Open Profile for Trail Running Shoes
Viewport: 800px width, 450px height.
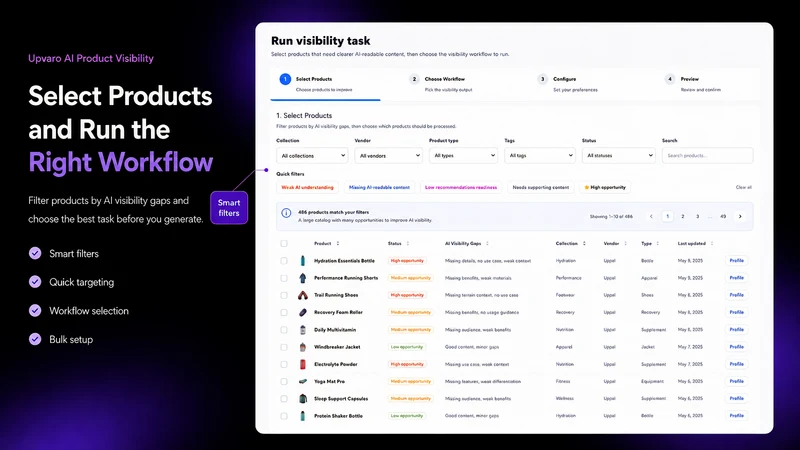(x=736, y=295)
